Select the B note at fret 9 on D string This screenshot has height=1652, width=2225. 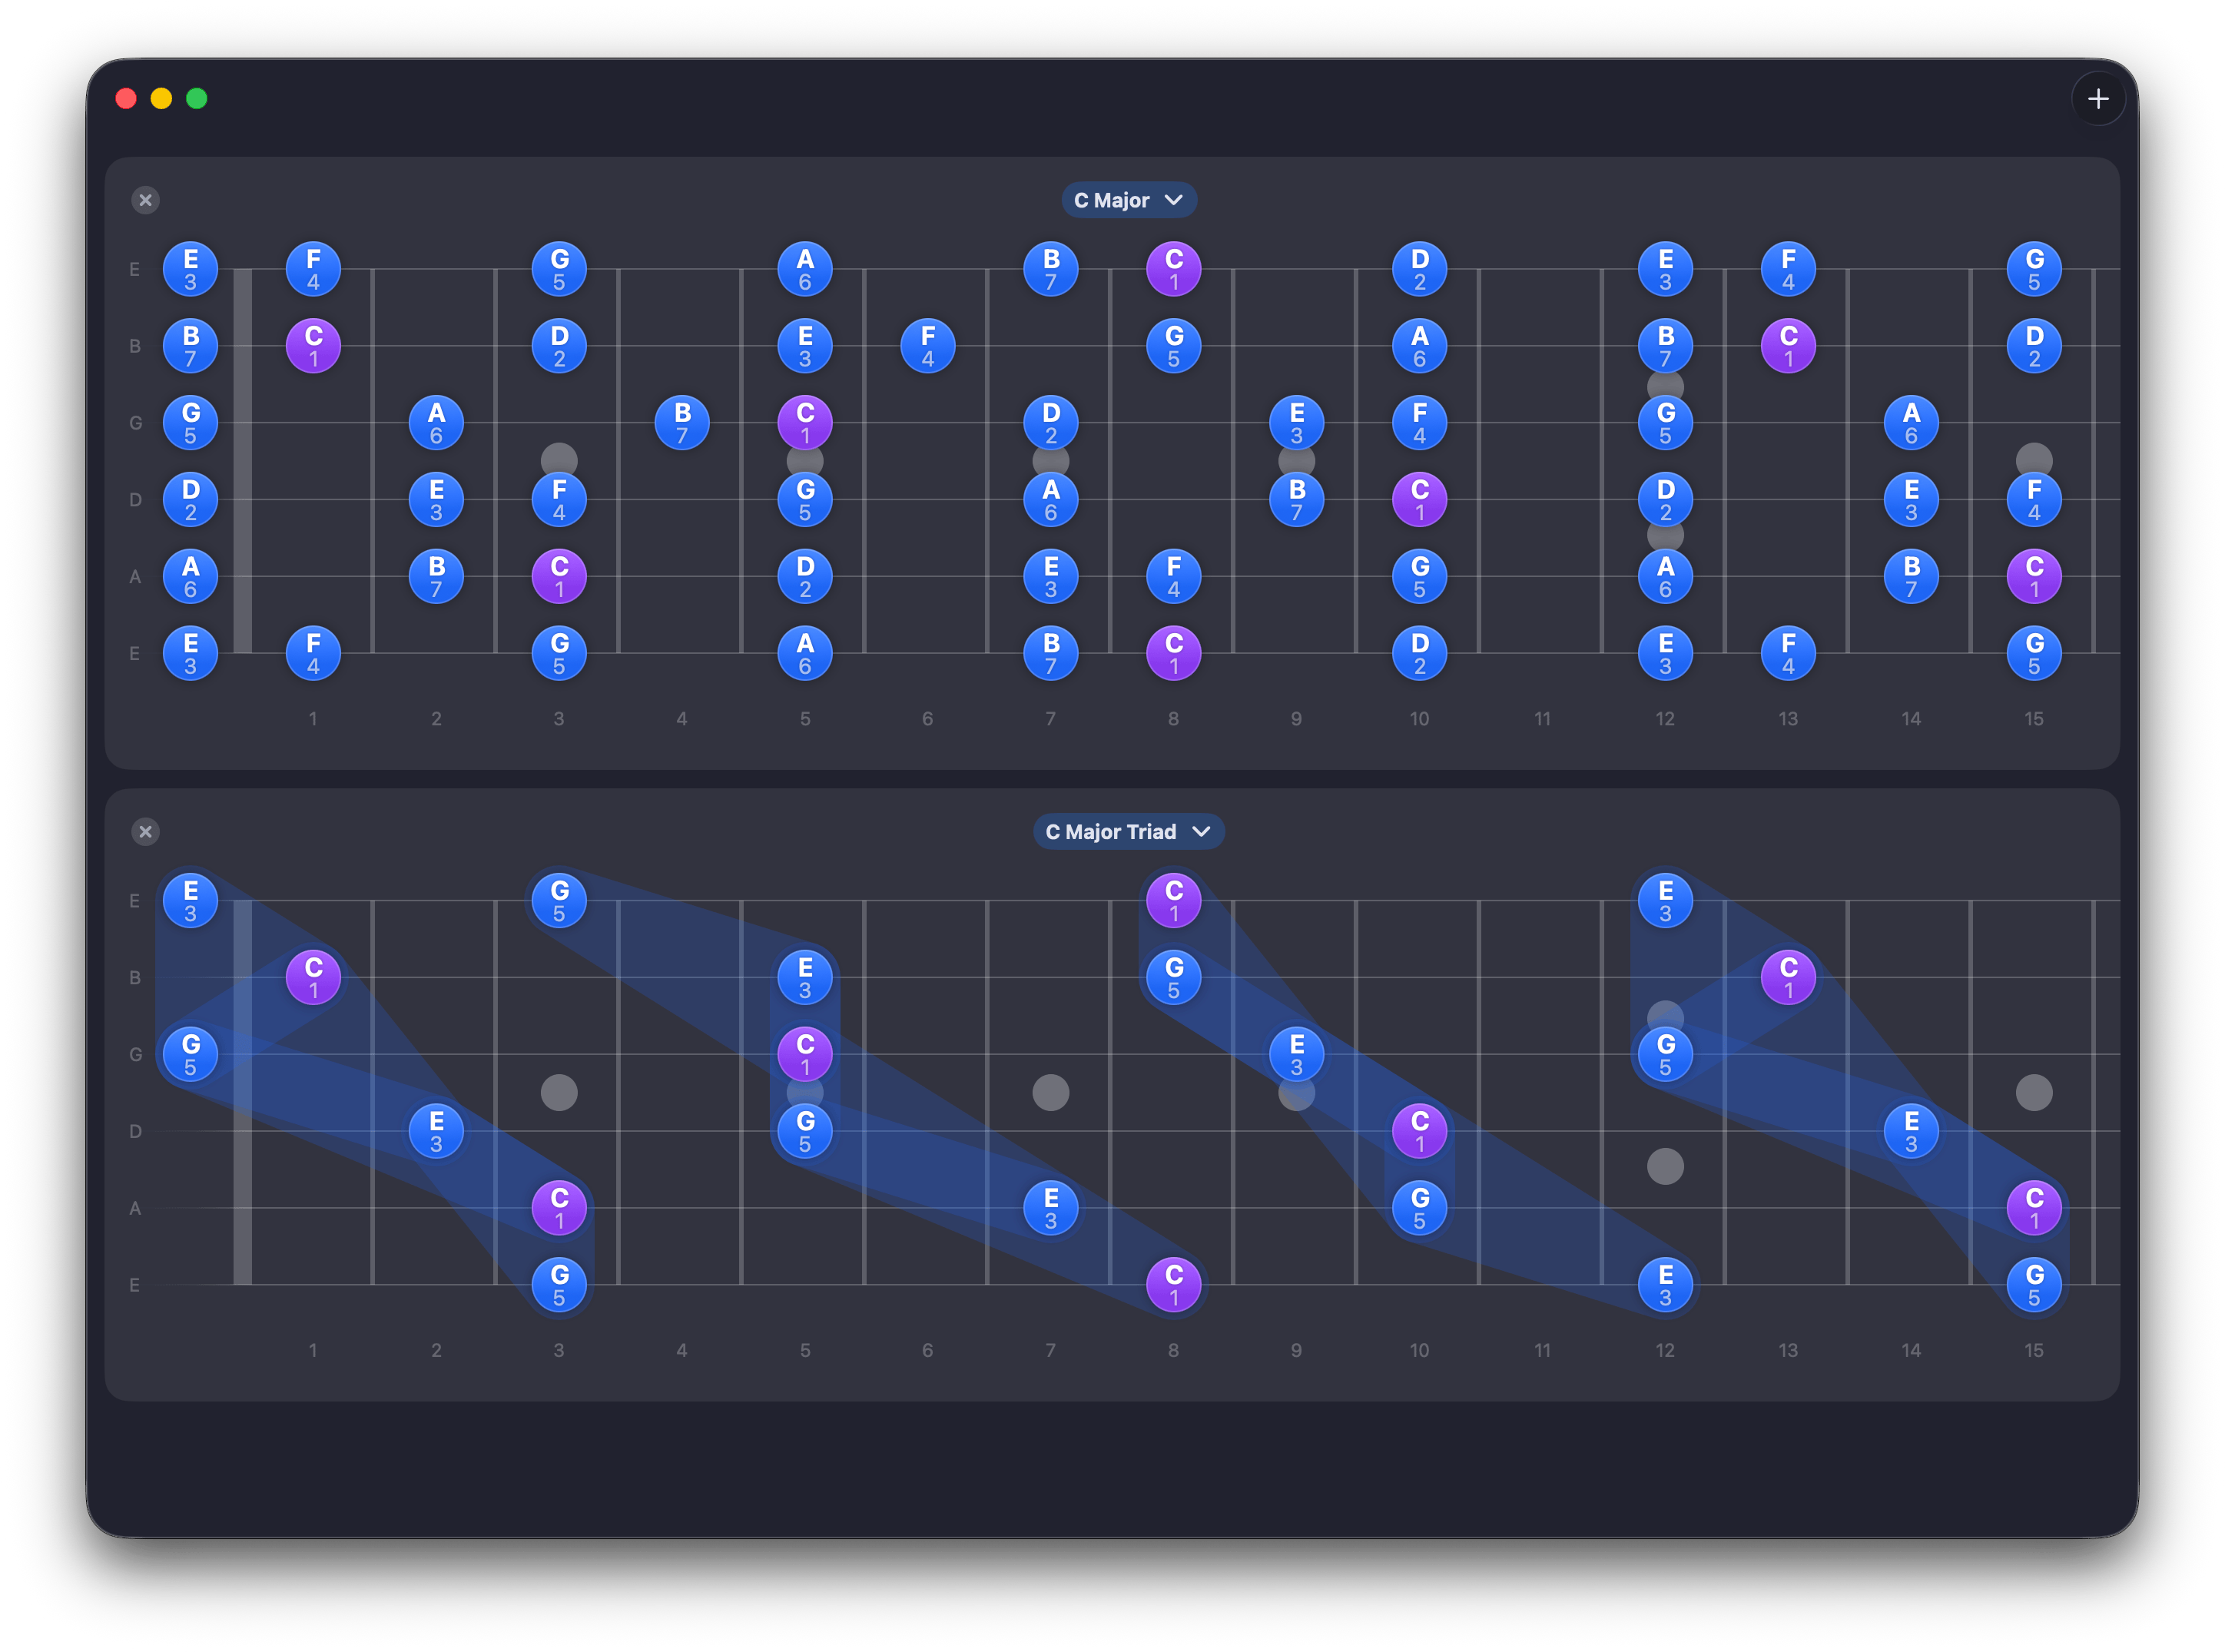[x=1297, y=499]
